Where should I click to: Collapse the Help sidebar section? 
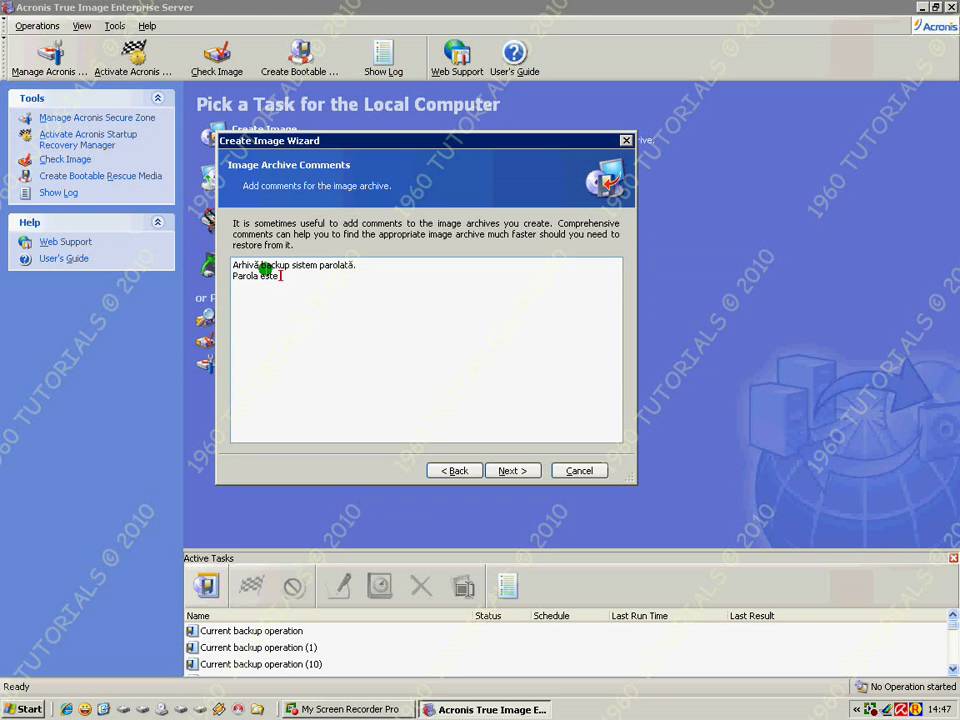tap(157, 222)
